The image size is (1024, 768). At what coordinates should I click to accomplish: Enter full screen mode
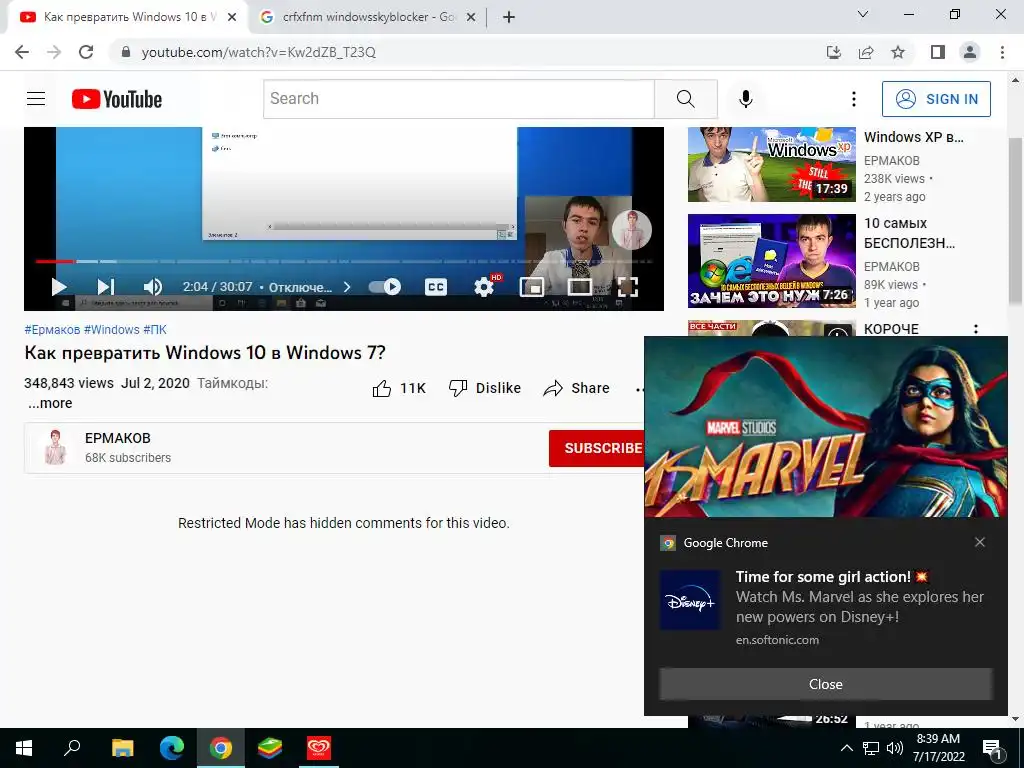(x=628, y=287)
